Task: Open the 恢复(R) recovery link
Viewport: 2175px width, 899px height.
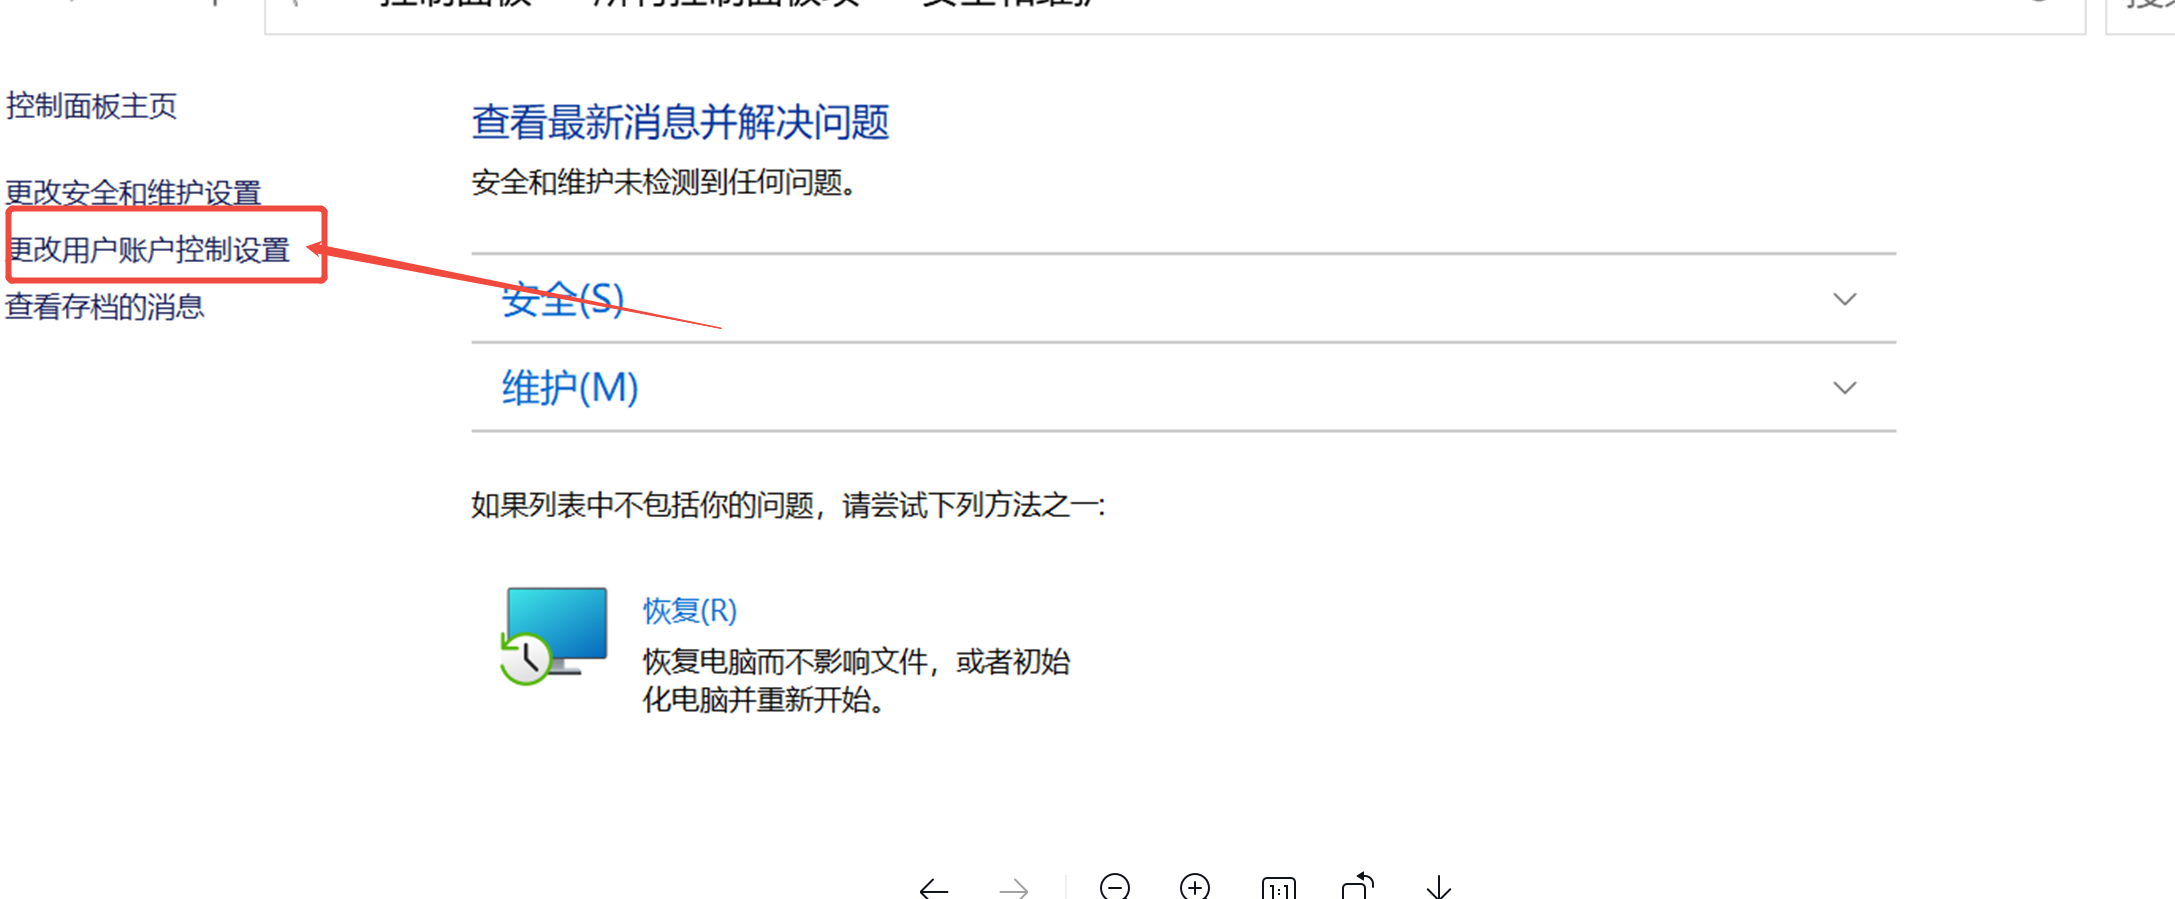Action: click(690, 610)
